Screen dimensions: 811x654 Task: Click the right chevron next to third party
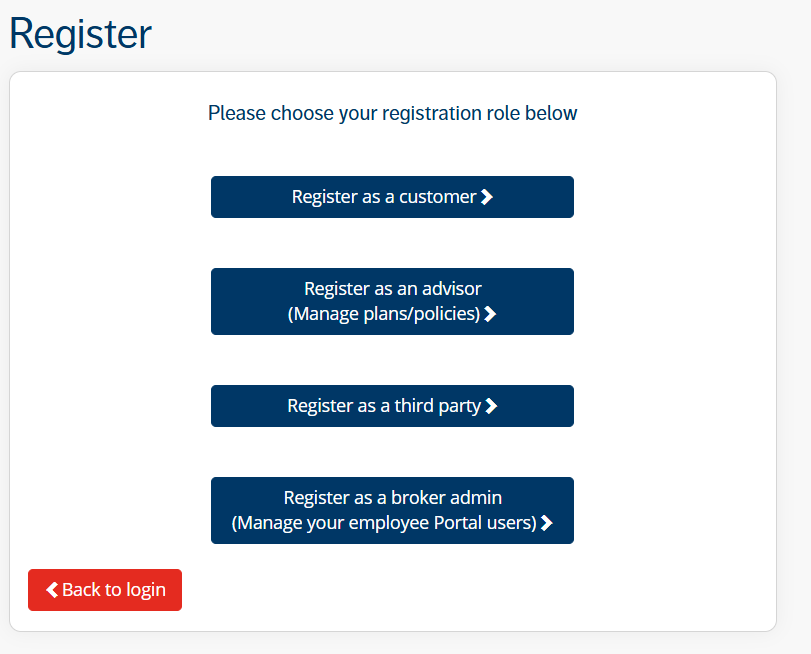[491, 406]
